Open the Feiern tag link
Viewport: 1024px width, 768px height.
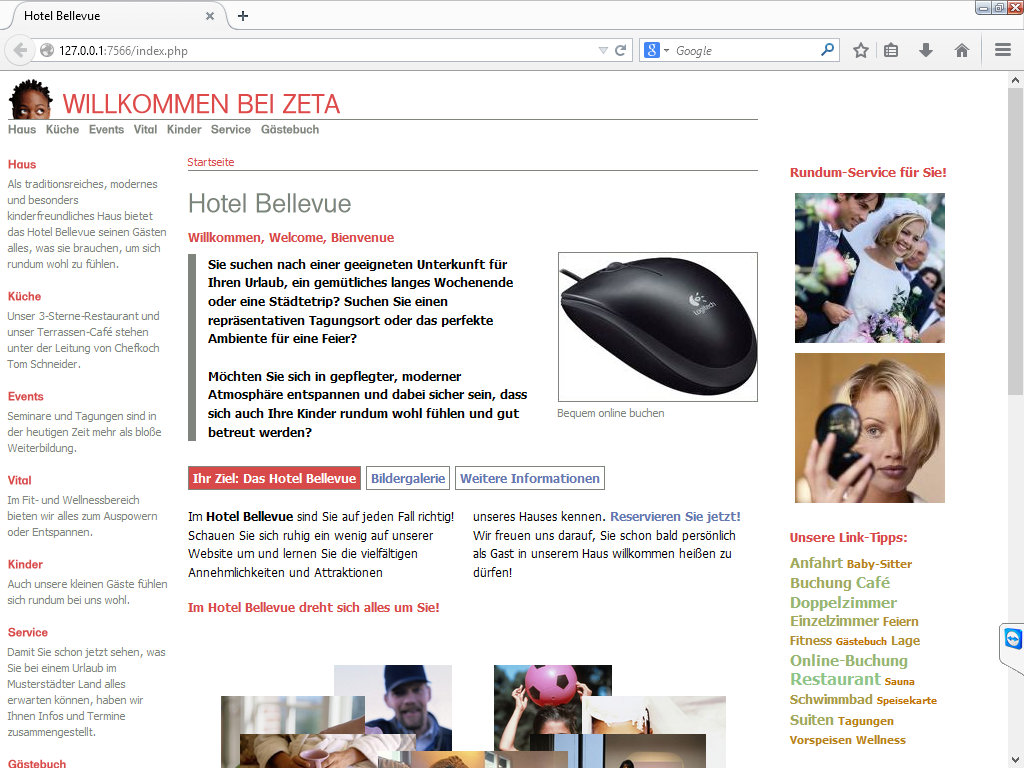coord(901,622)
